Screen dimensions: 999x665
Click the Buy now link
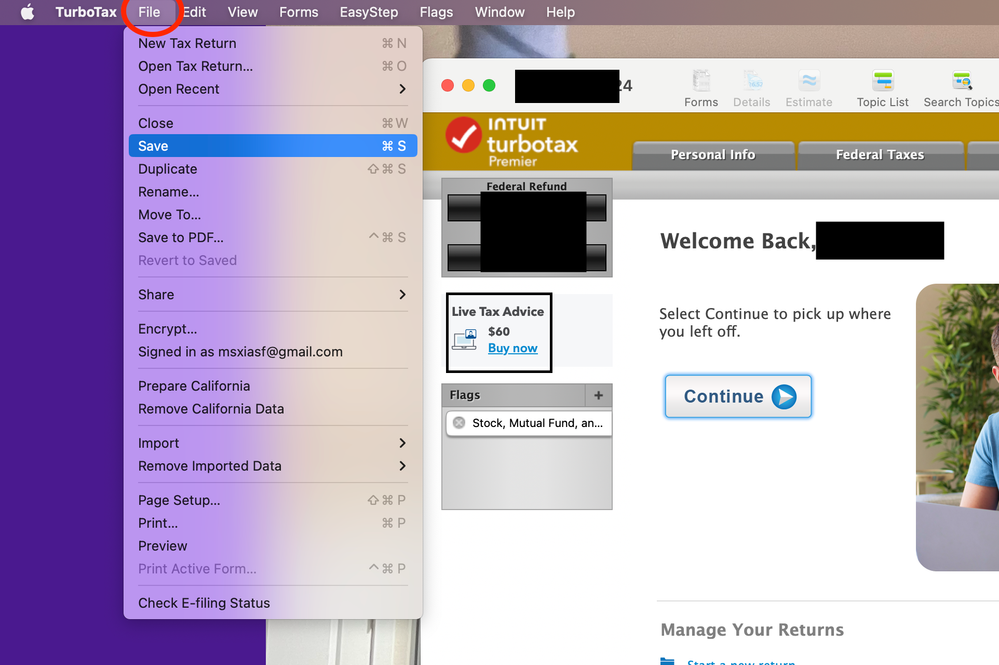pos(513,348)
